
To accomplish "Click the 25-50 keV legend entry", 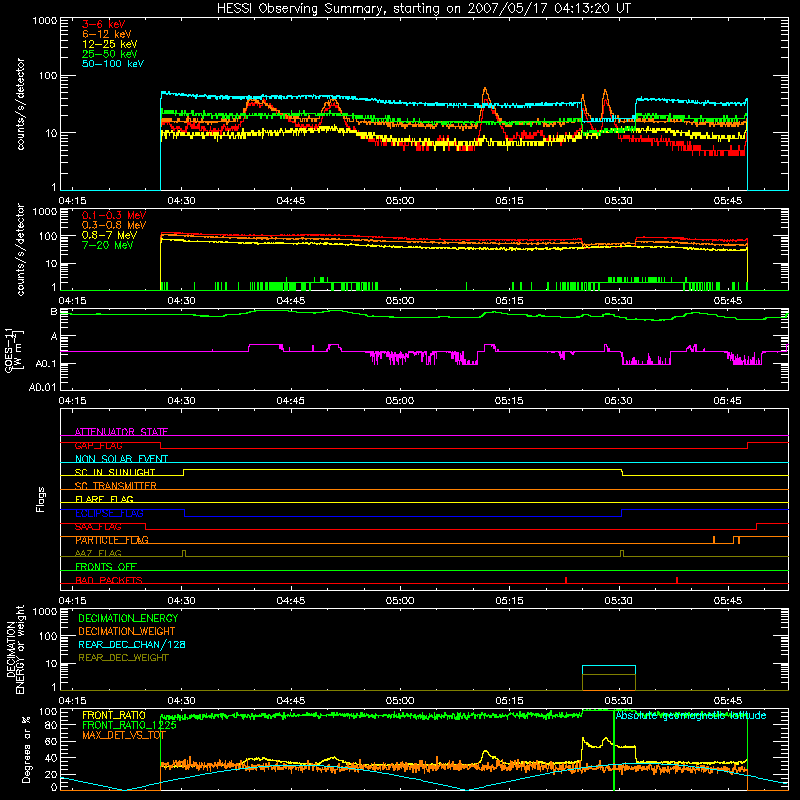I will (110, 54).
